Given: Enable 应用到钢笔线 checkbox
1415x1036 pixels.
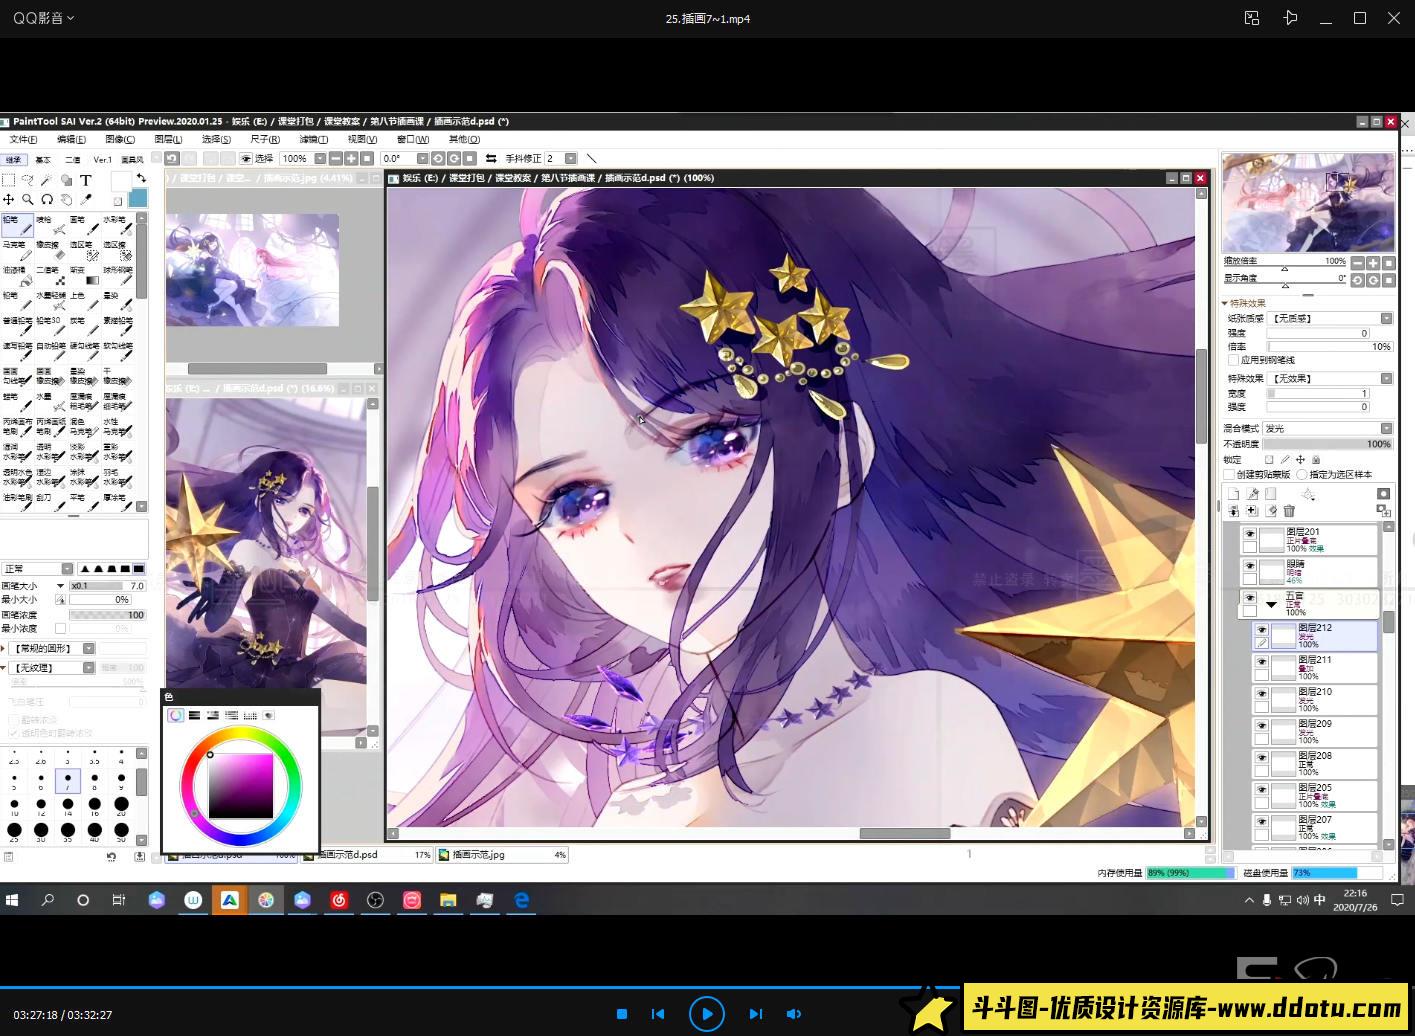Looking at the screenshot, I should [x=1233, y=359].
